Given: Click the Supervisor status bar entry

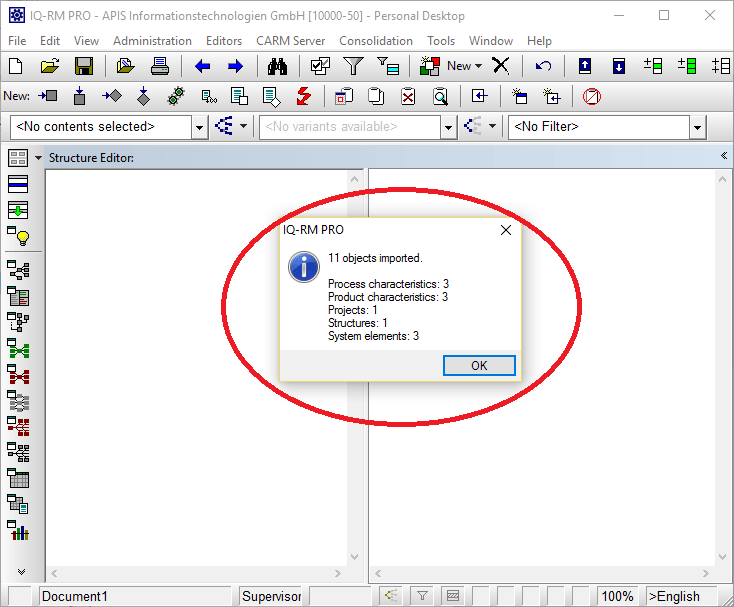Looking at the screenshot, I should tap(271, 596).
